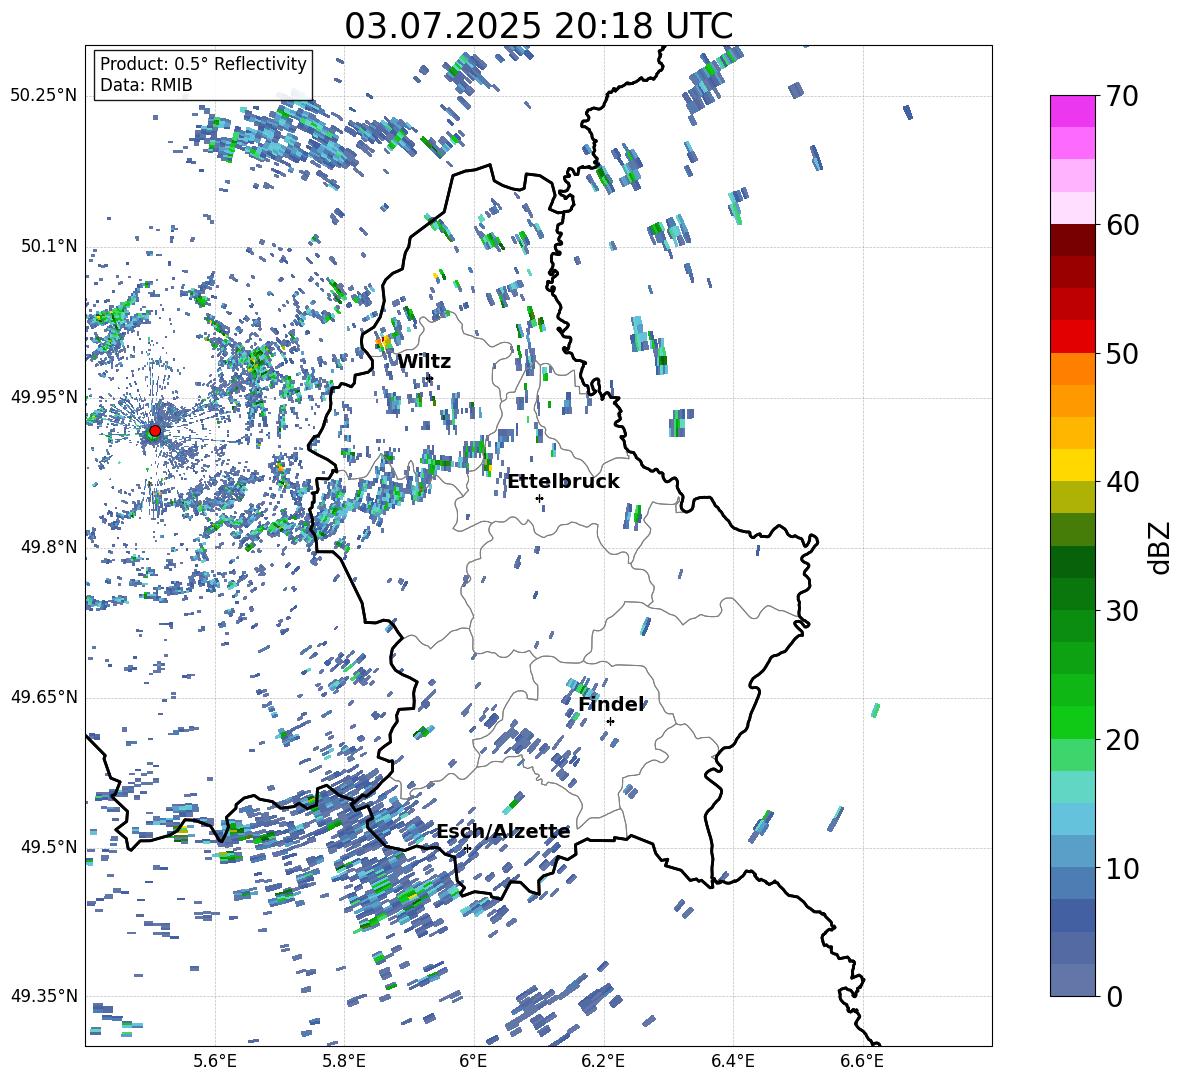Click the magenta top swatch of the colorbar
The image size is (1184, 1081).
1072,111
